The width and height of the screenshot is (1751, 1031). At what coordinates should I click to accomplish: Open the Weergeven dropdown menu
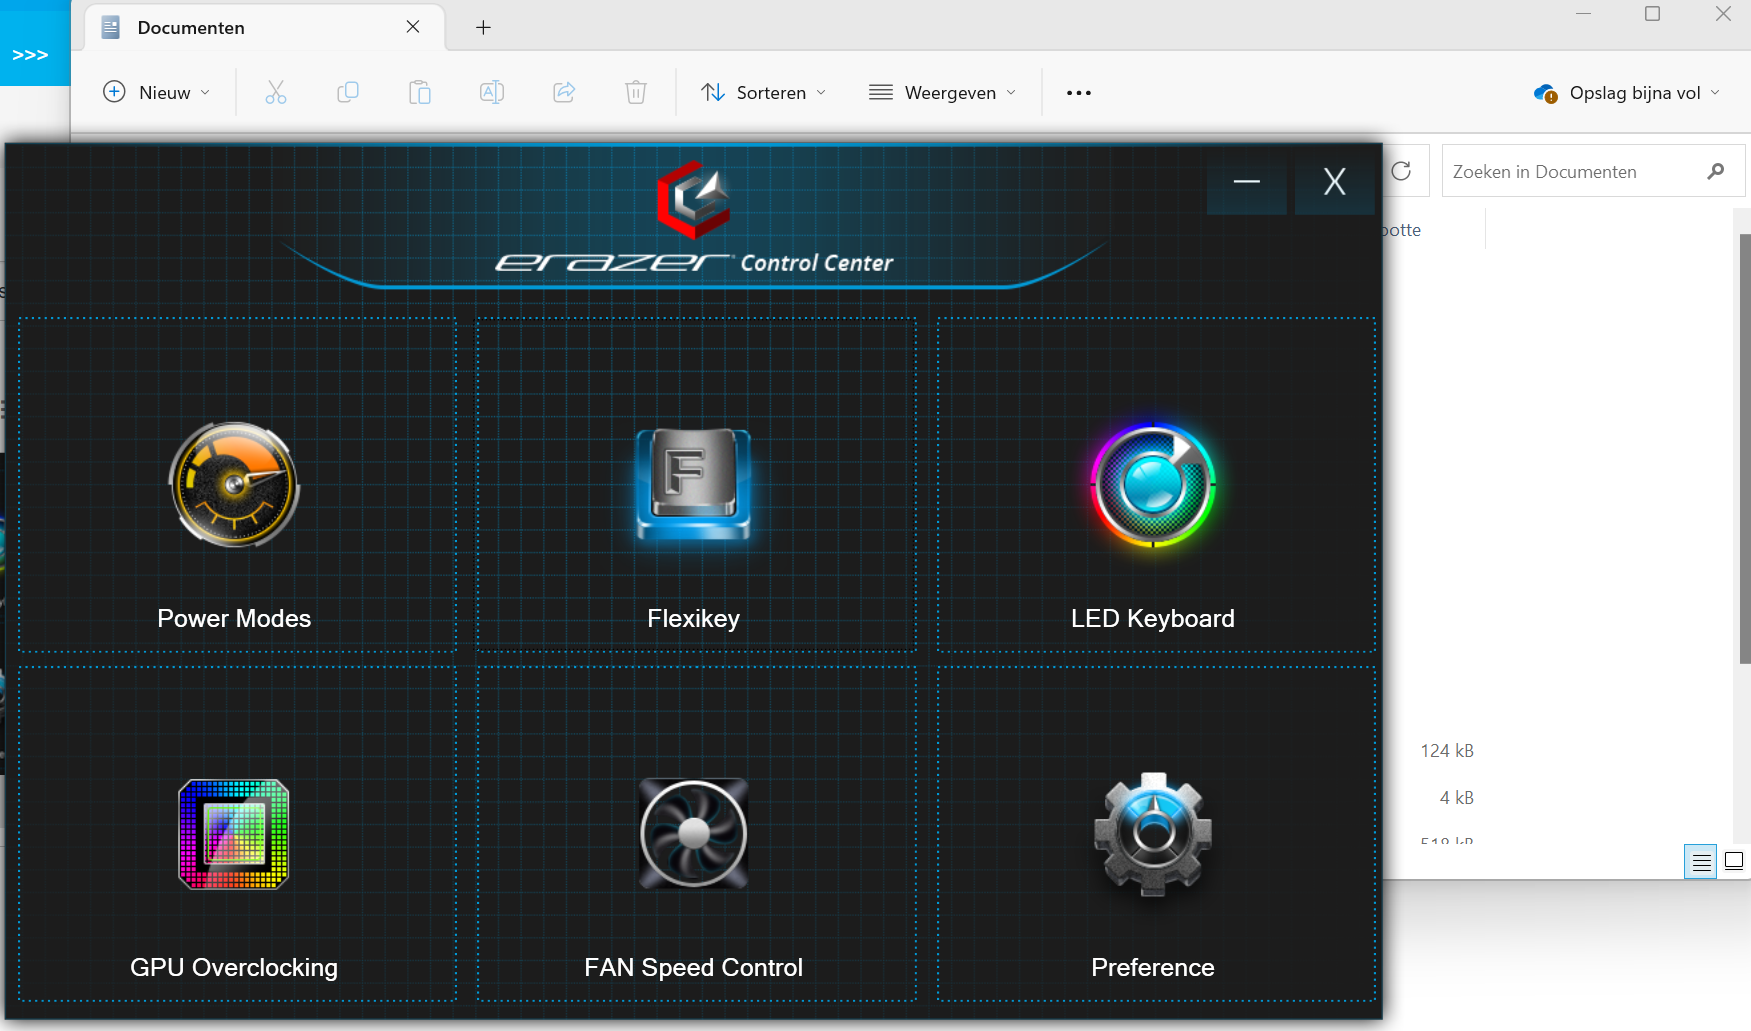(x=942, y=93)
